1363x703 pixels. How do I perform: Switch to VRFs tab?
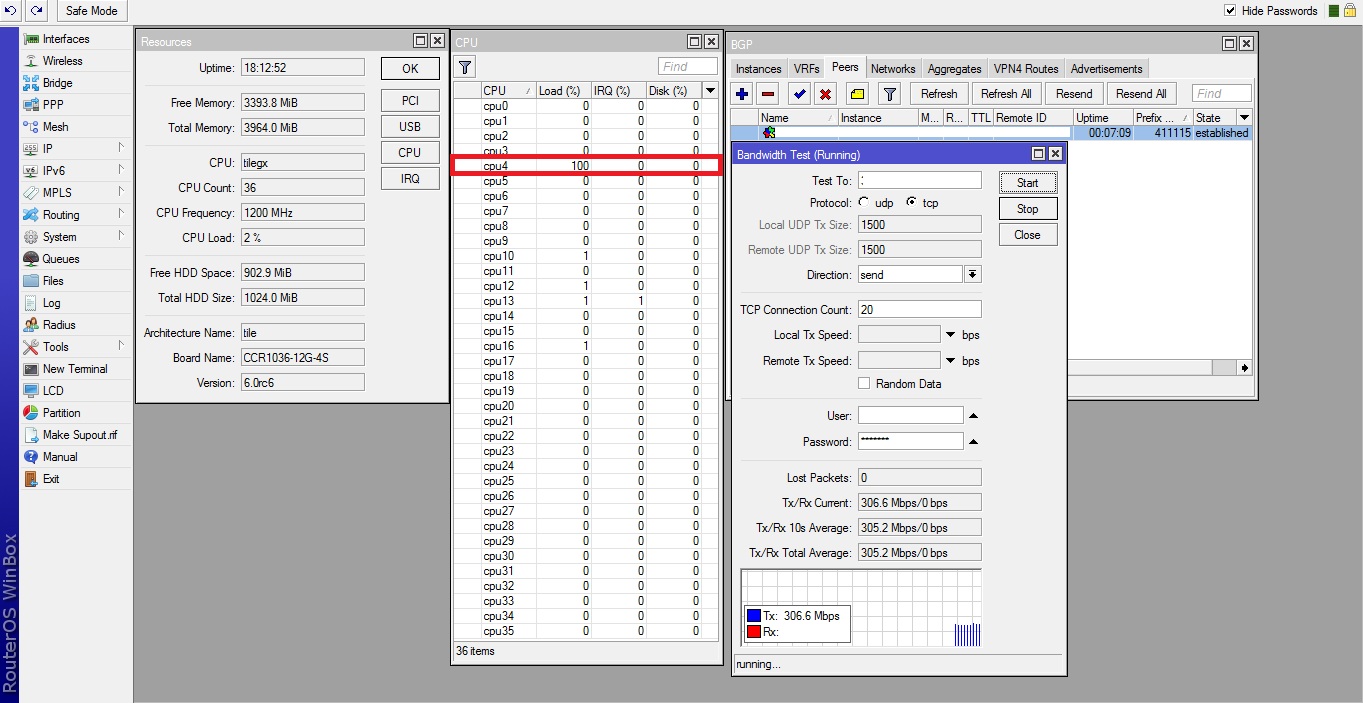(x=806, y=69)
